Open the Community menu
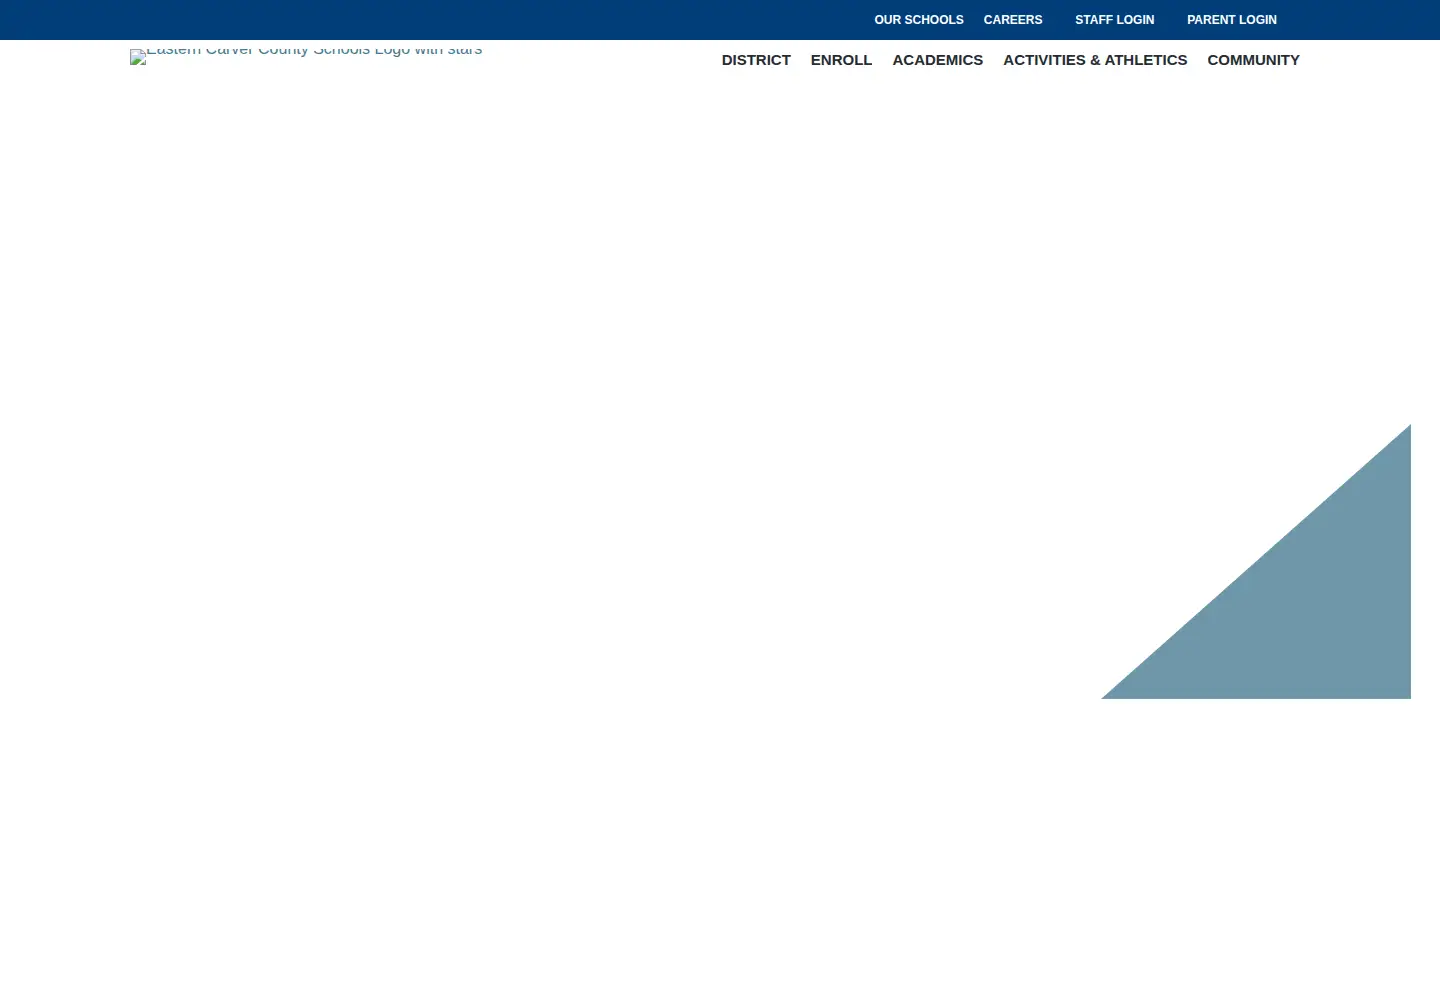Screen dimensions: 1440x1000 (1253, 60)
